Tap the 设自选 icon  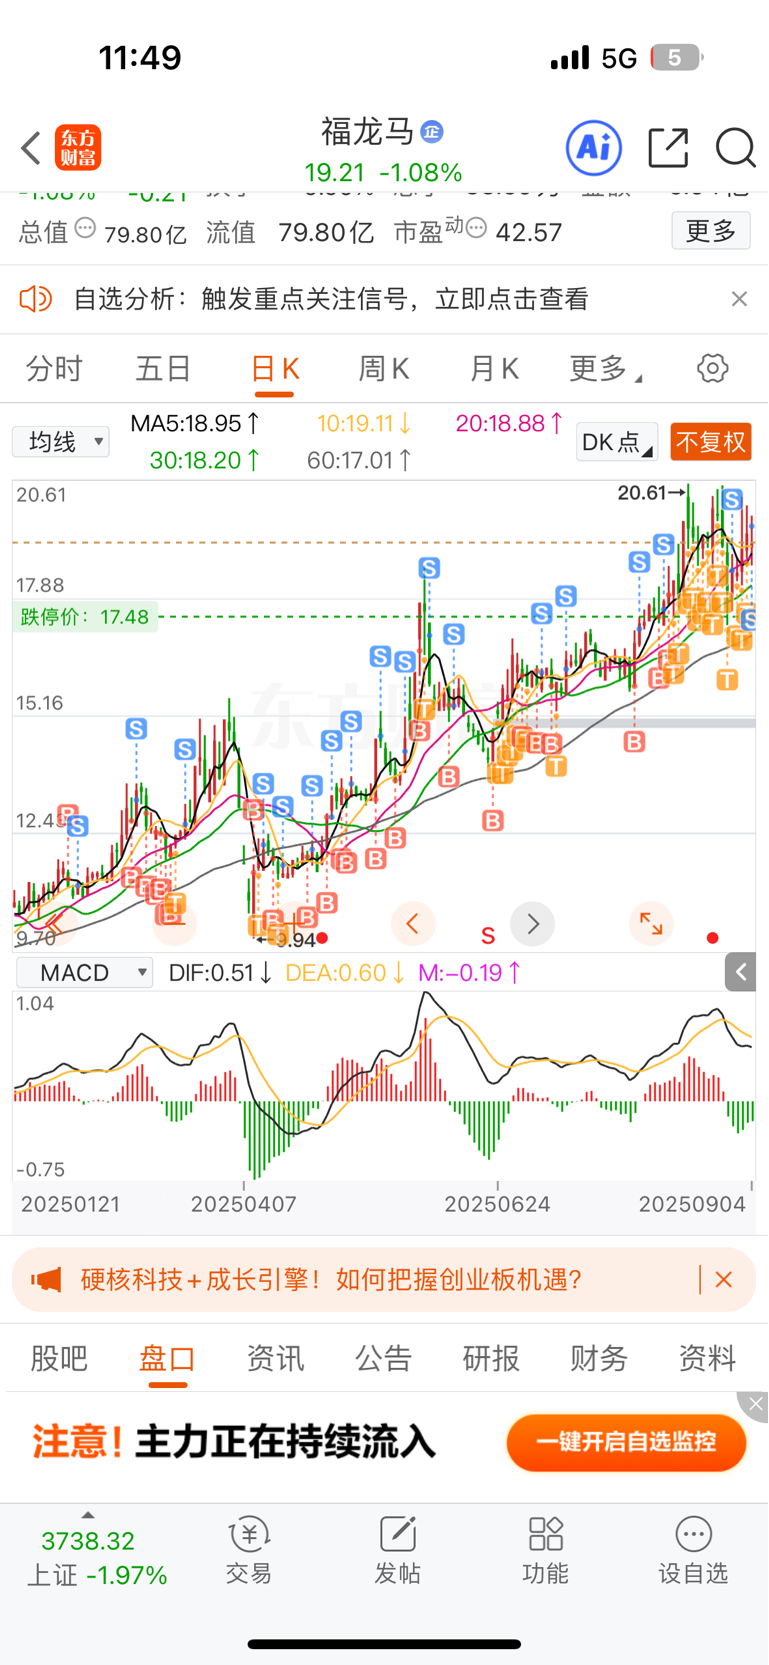click(693, 1548)
